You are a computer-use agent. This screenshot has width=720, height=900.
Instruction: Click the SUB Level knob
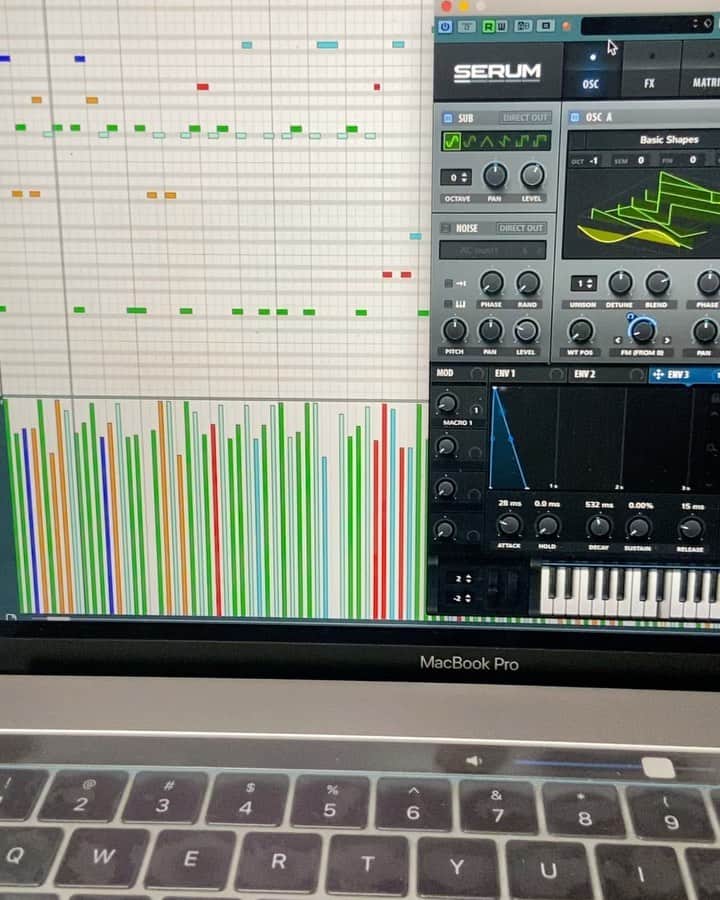[532, 175]
